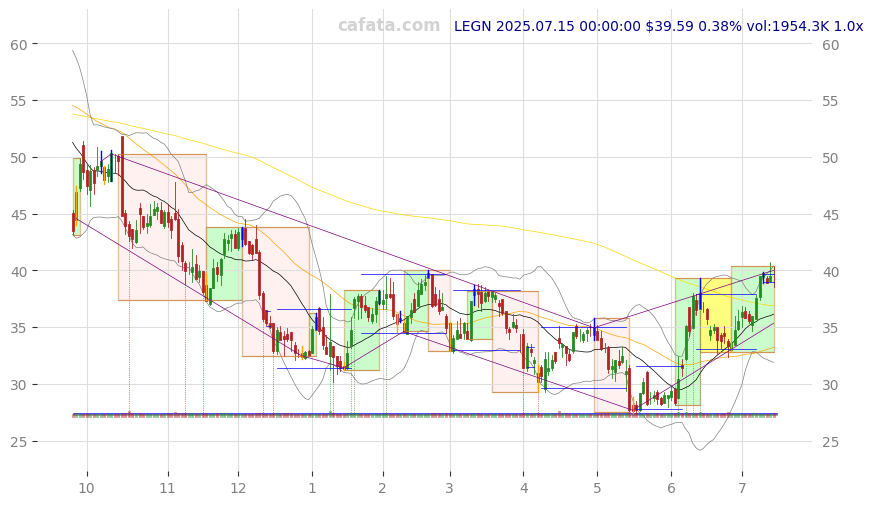This screenshot has width=873, height=505.
Task: Click the 60 label on left price axis
Action: (18, 45)
